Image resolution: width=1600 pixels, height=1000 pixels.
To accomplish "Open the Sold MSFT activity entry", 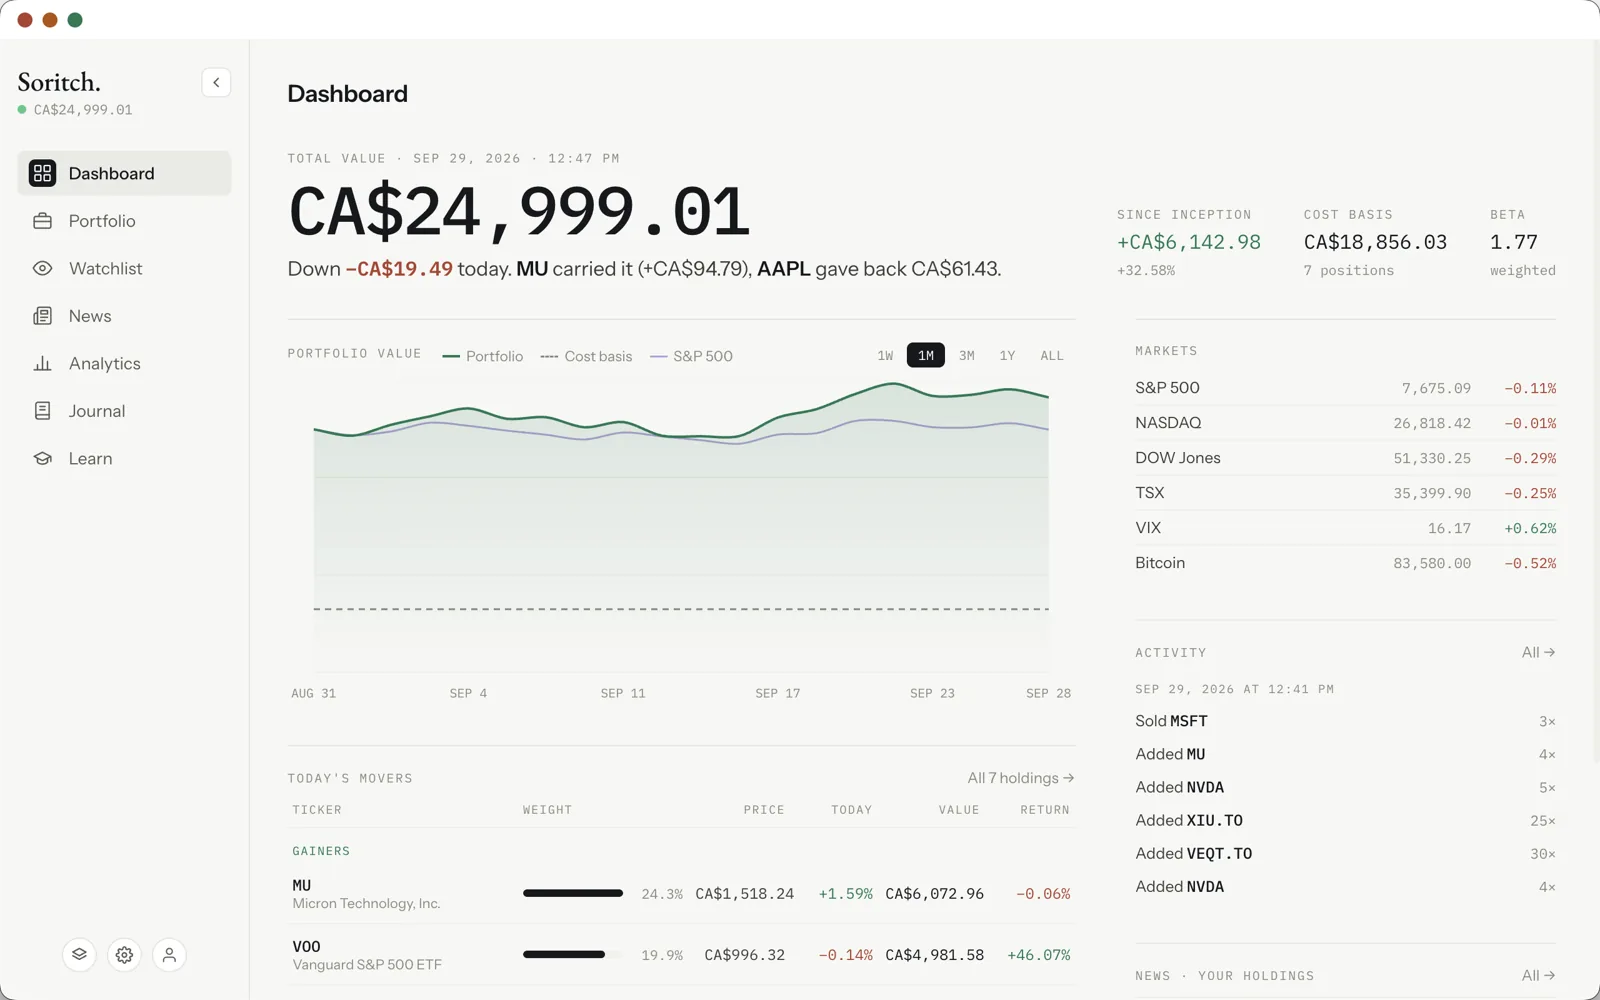I will click(1345, 721).
